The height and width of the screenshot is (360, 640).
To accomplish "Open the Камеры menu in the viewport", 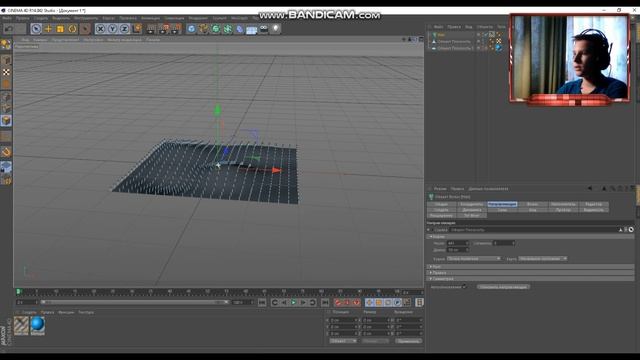I will click(x=40, y=40).
